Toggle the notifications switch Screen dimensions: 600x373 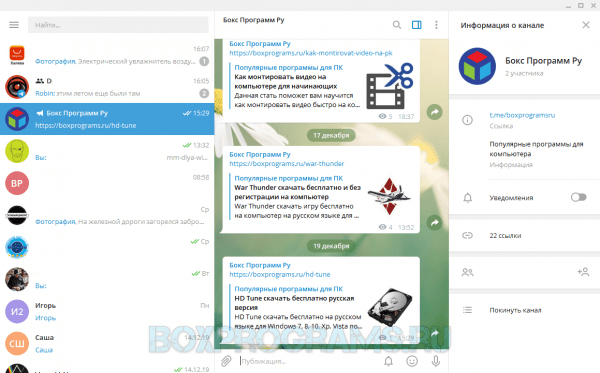point(578,197)
